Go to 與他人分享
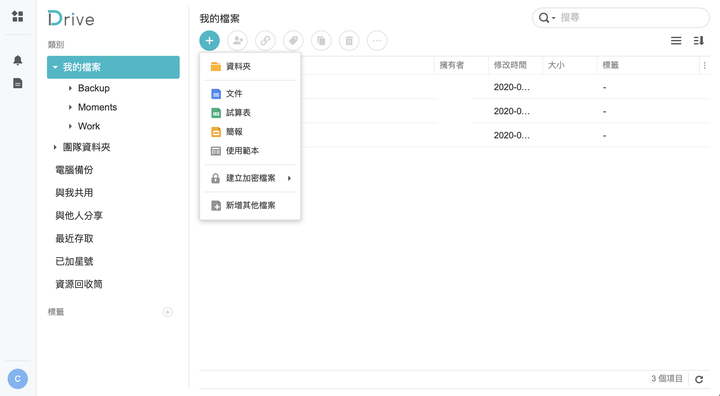This screenshot has height=396, width=720. (x=79, y=216)
